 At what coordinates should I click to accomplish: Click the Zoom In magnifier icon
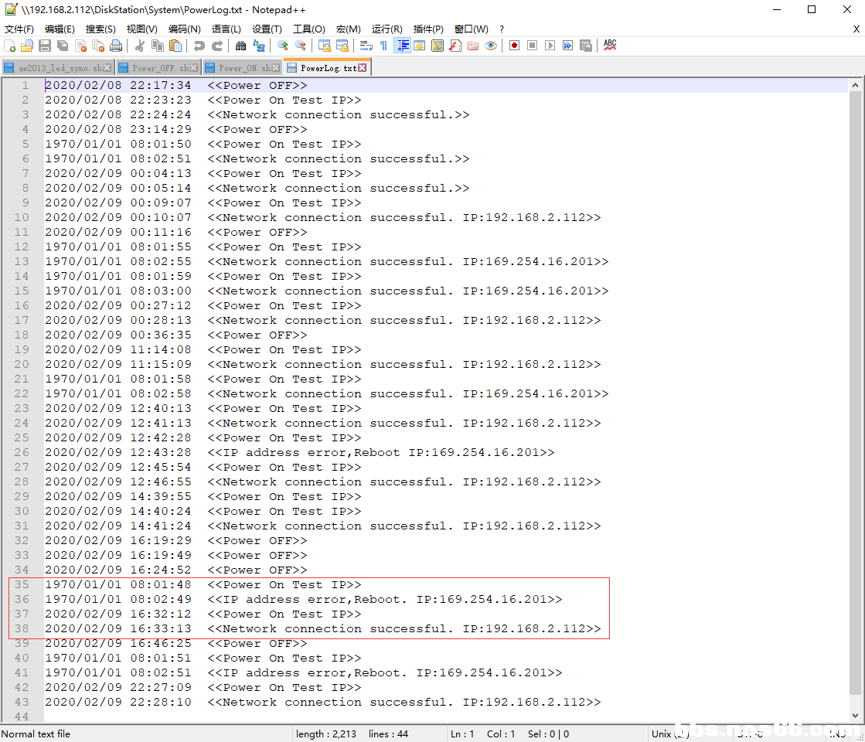click(x=282, y=46)
